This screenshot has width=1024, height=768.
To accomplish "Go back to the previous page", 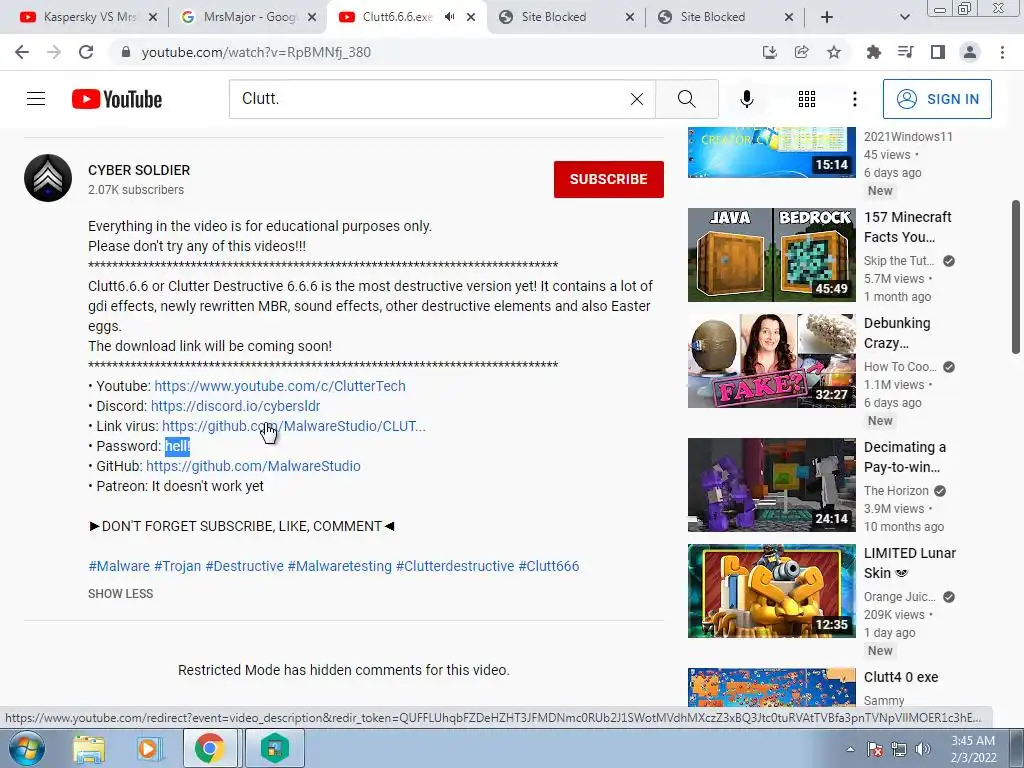I will coord(22,52).
